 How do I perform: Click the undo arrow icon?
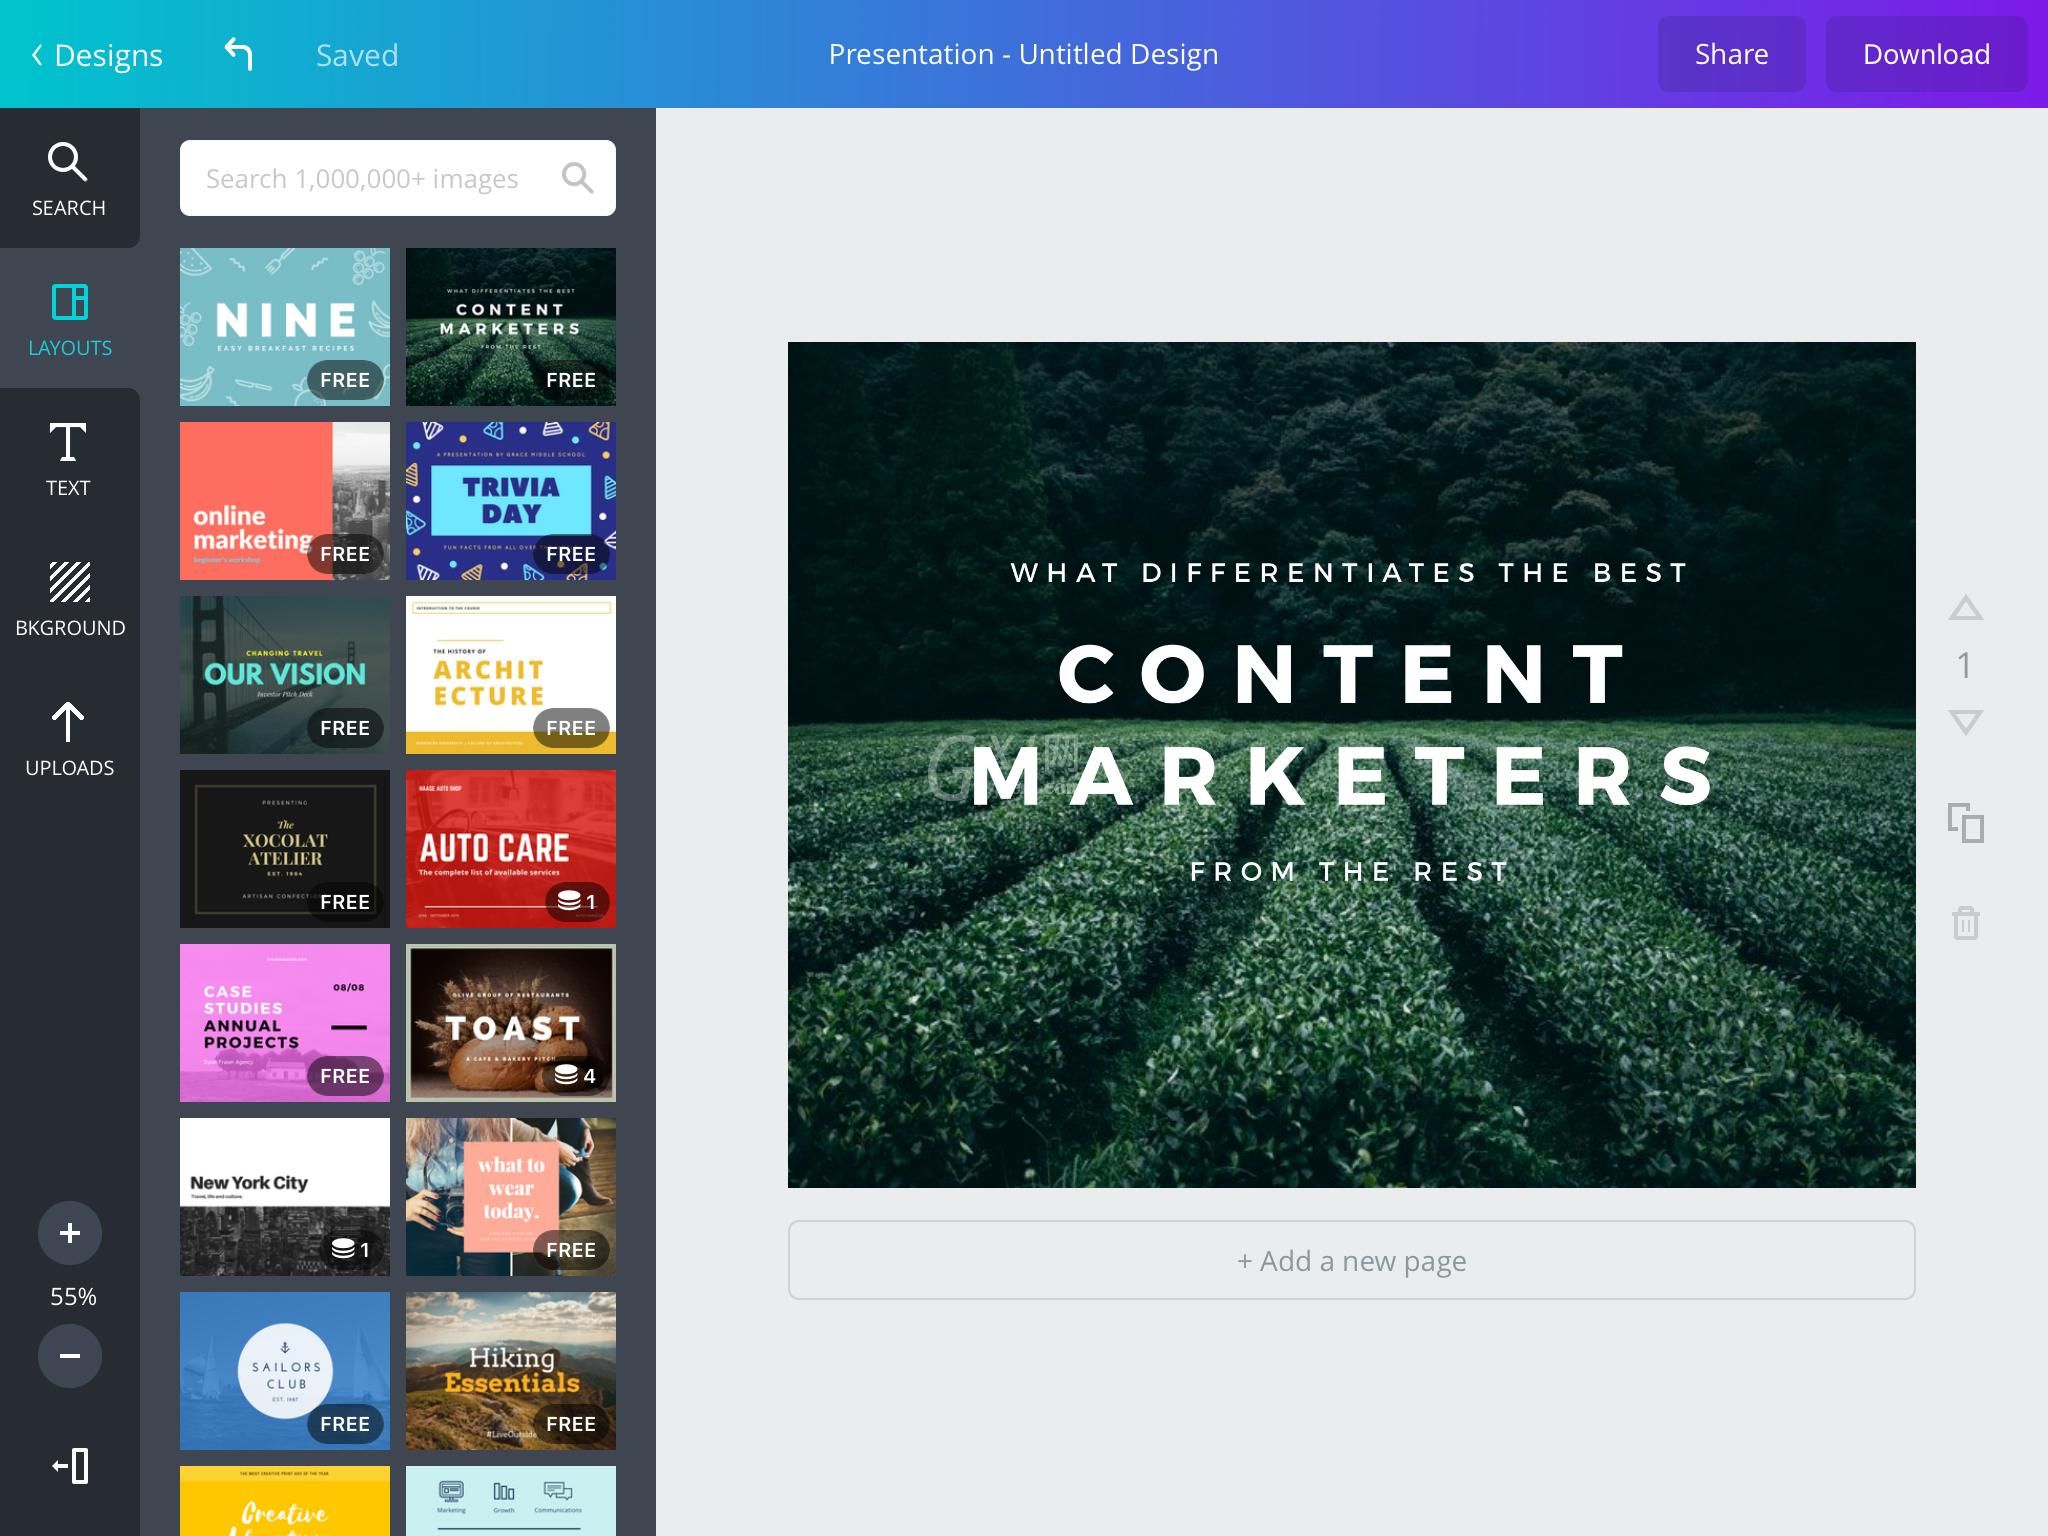(239, 53)
